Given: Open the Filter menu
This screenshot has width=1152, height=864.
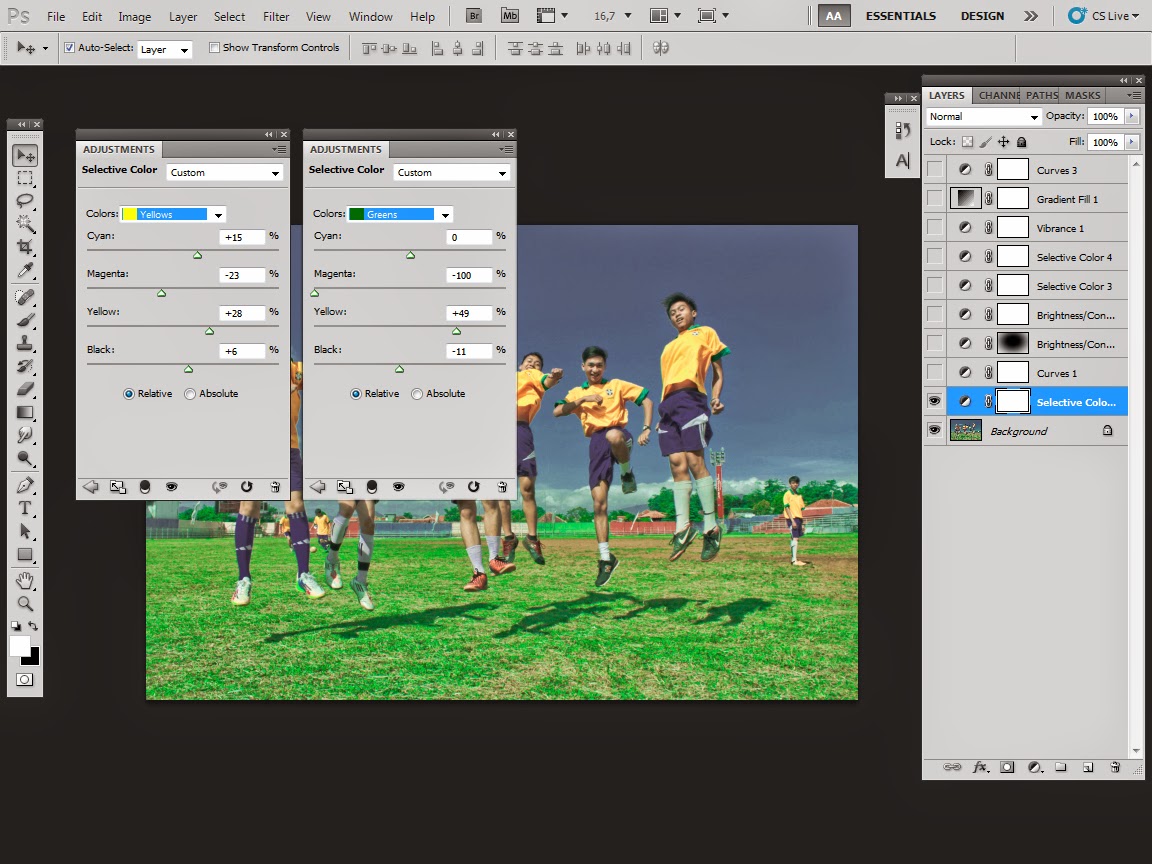Looking at the screenshot, I should tap(276, 16).
